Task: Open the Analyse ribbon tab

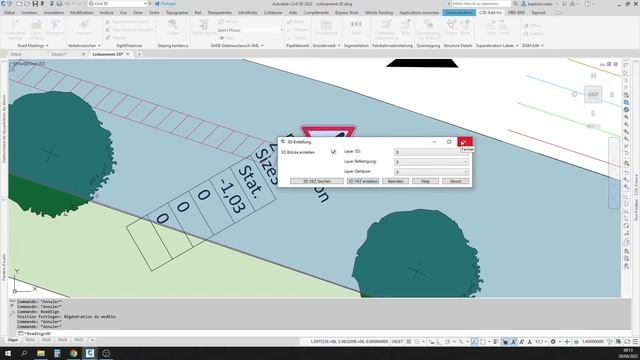Action: [x=107, y=13]
